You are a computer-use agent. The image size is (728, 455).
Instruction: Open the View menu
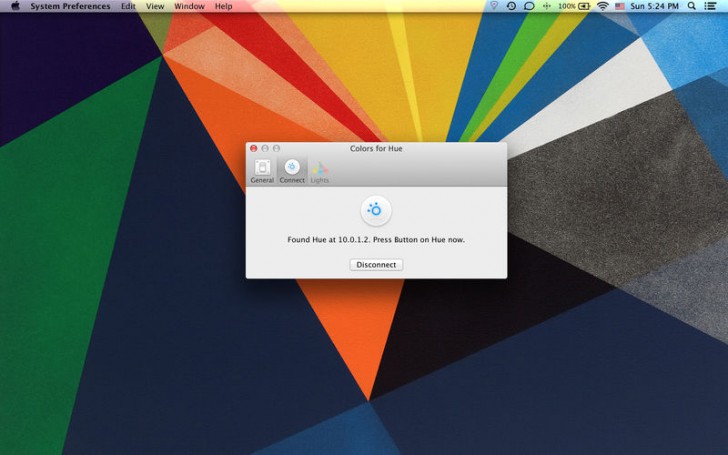click(x=155, y=6)
